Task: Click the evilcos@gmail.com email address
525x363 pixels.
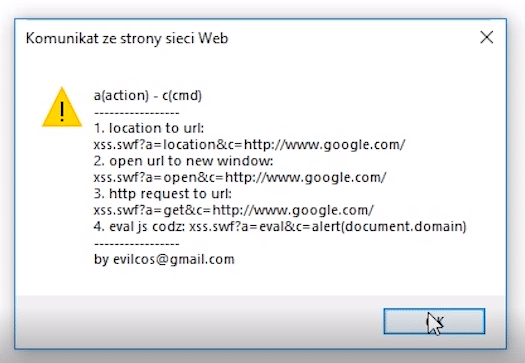Action: point(174,260)
